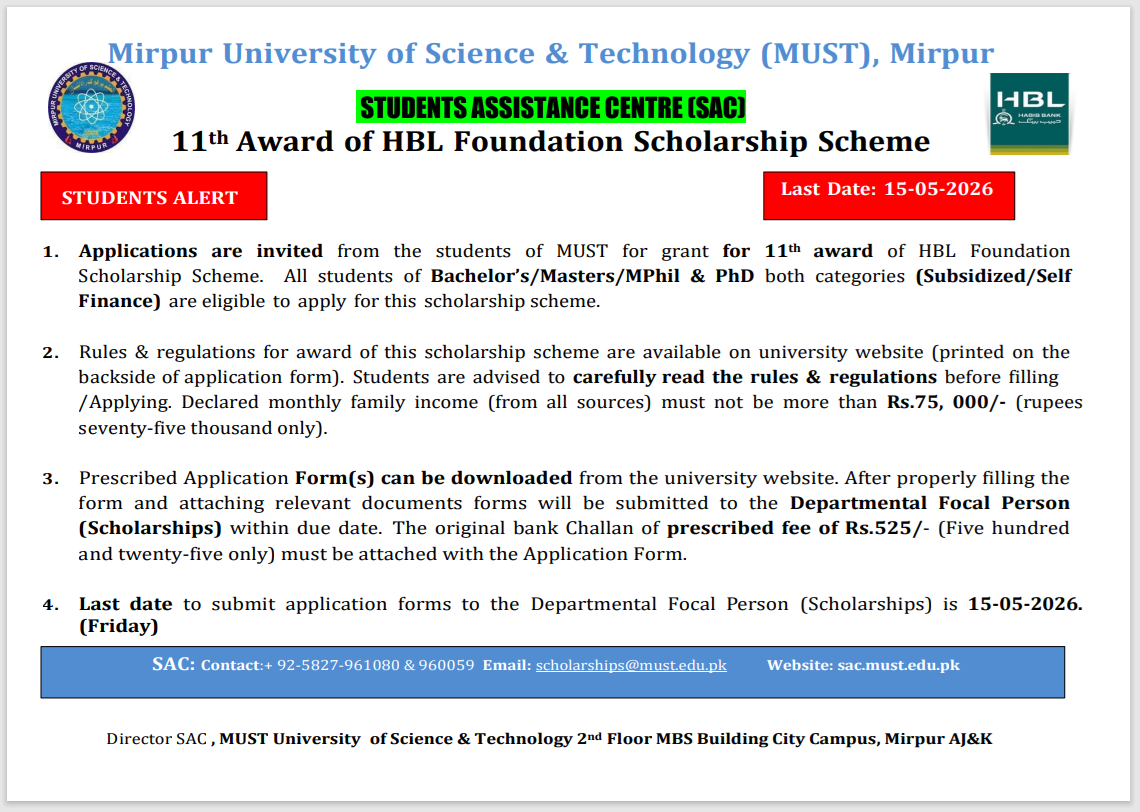Viewport: 1140px width, 812px height.
Task: Click the red STUDENTS ALERT box
Action: point(153,197)
